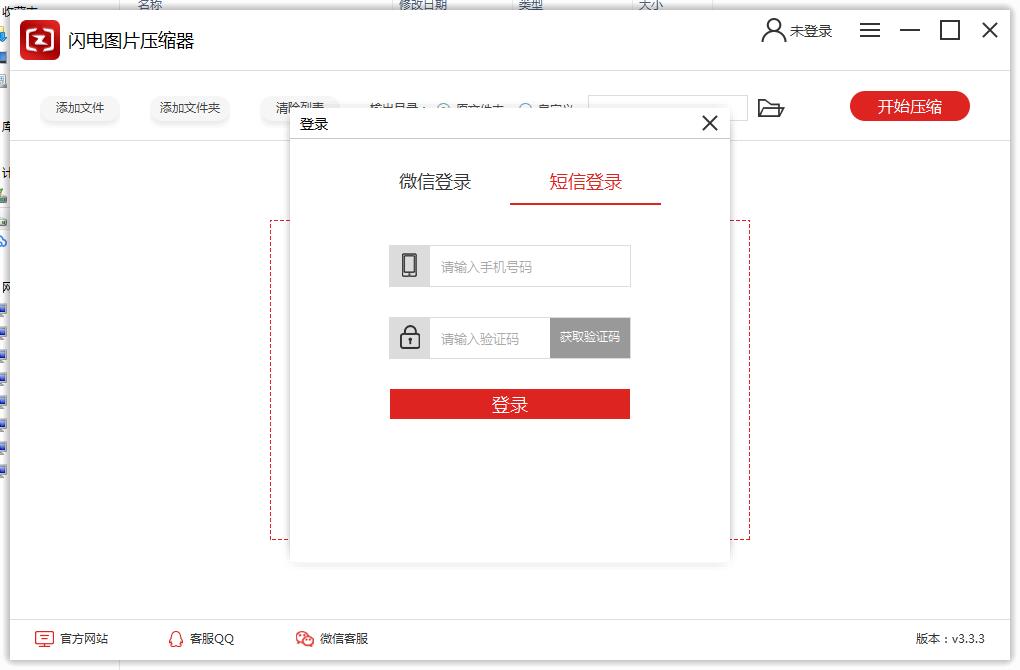
Task: Click 添加文件 to add files
Action: click(80, 108)
